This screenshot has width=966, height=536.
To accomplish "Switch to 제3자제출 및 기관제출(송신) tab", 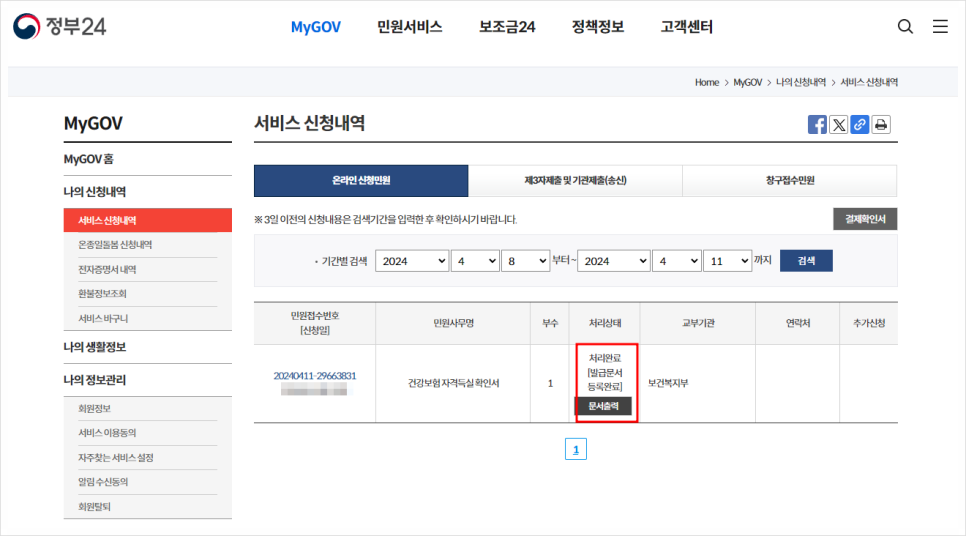I will (x=575, y=181).
